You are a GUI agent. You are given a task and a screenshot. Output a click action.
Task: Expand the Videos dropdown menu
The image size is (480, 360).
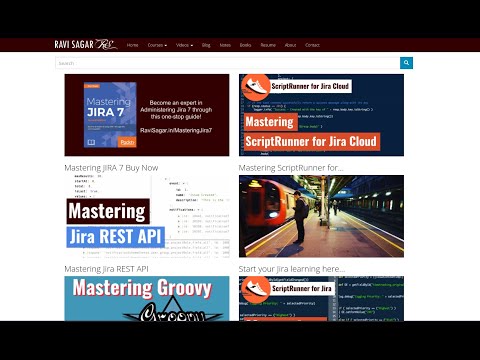point(184,45)
